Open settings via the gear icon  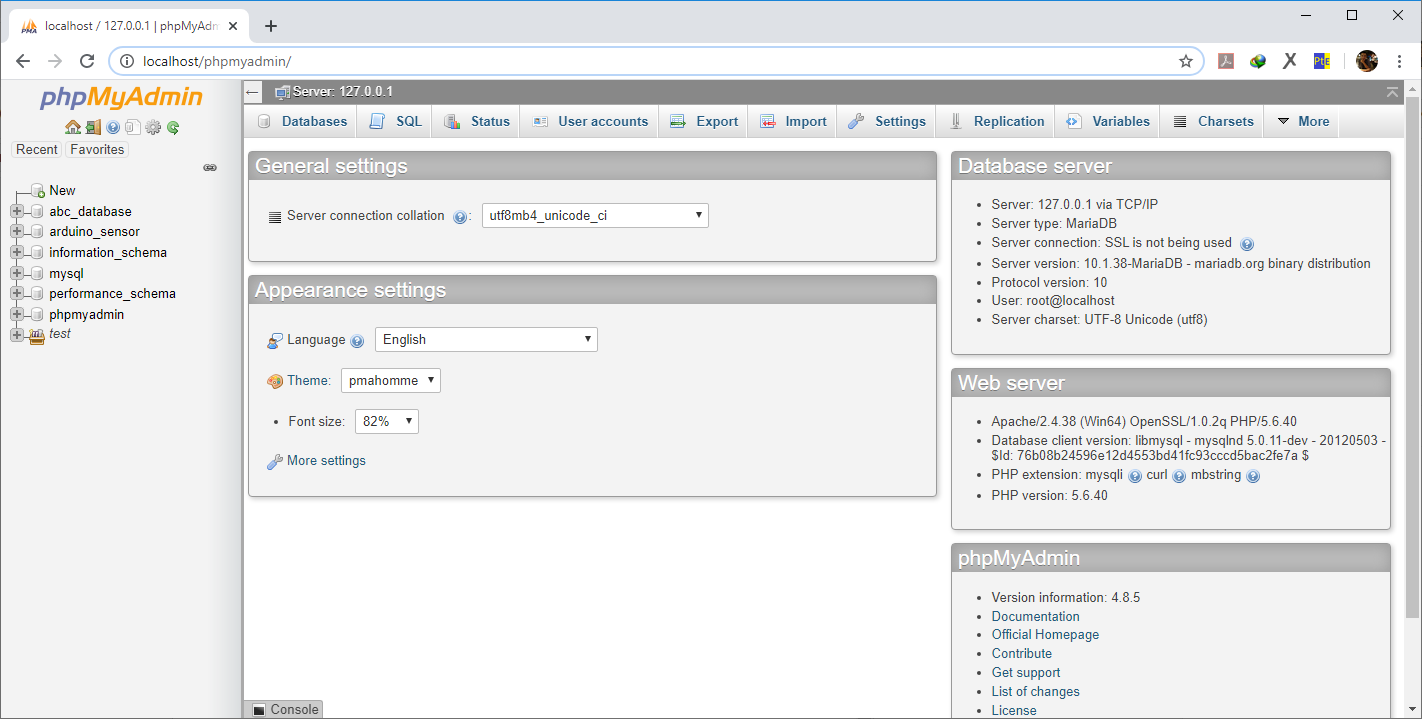tap(152, 127)
